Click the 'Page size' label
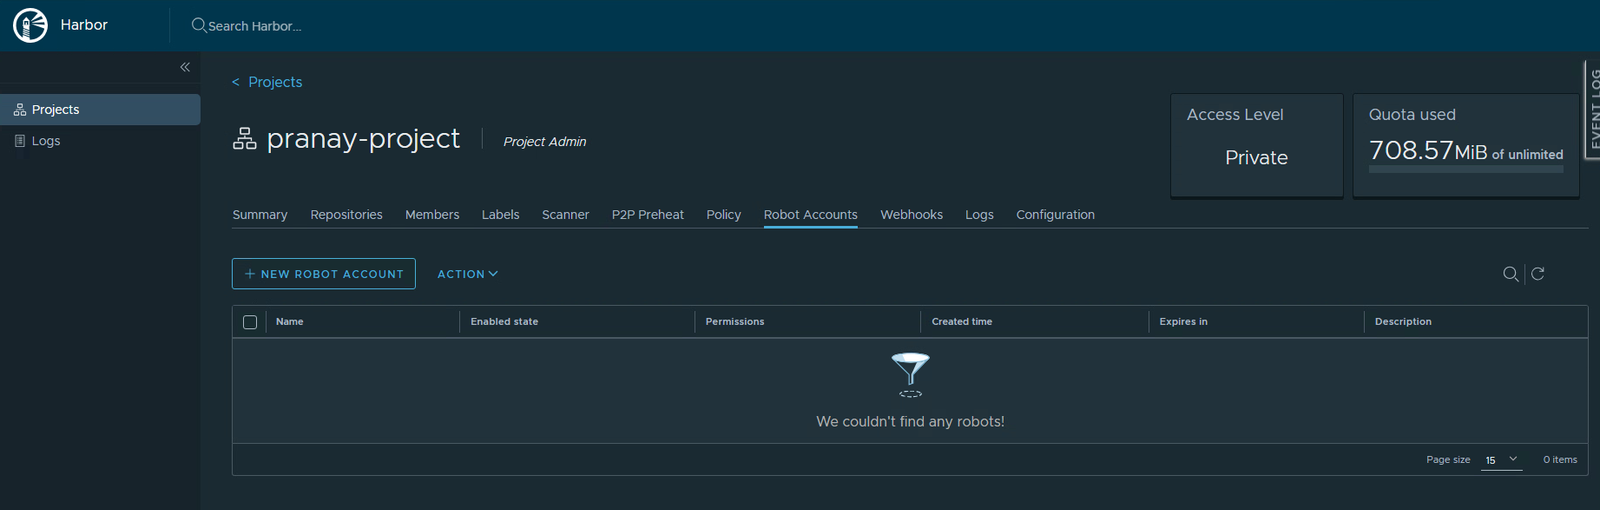The height and width of the screenshot is (510, 1600). (1448, 460)
